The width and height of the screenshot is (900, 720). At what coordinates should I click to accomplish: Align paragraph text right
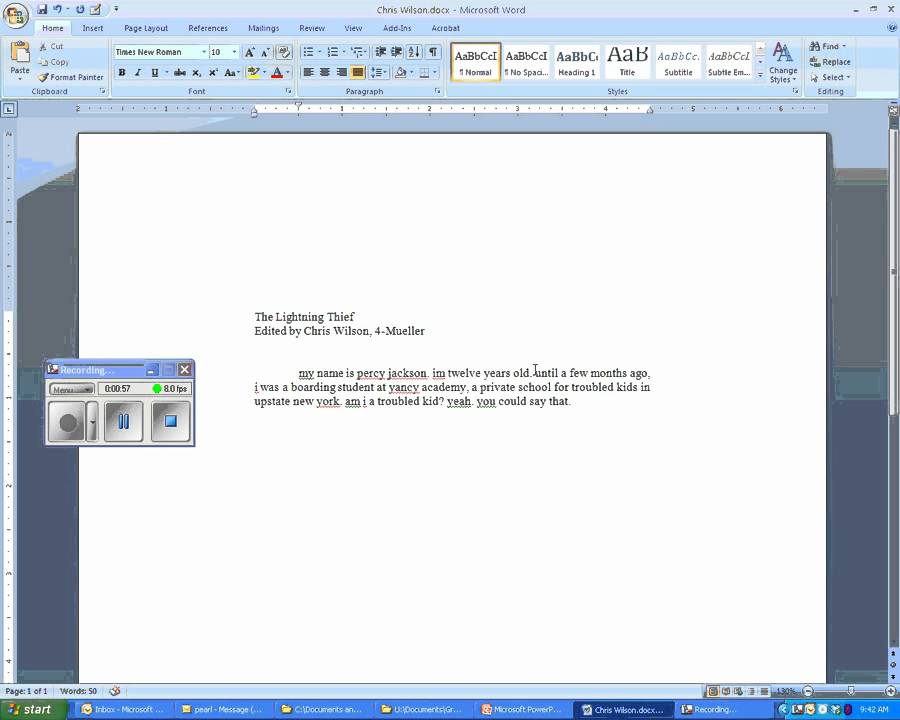(x=342, y=72)
